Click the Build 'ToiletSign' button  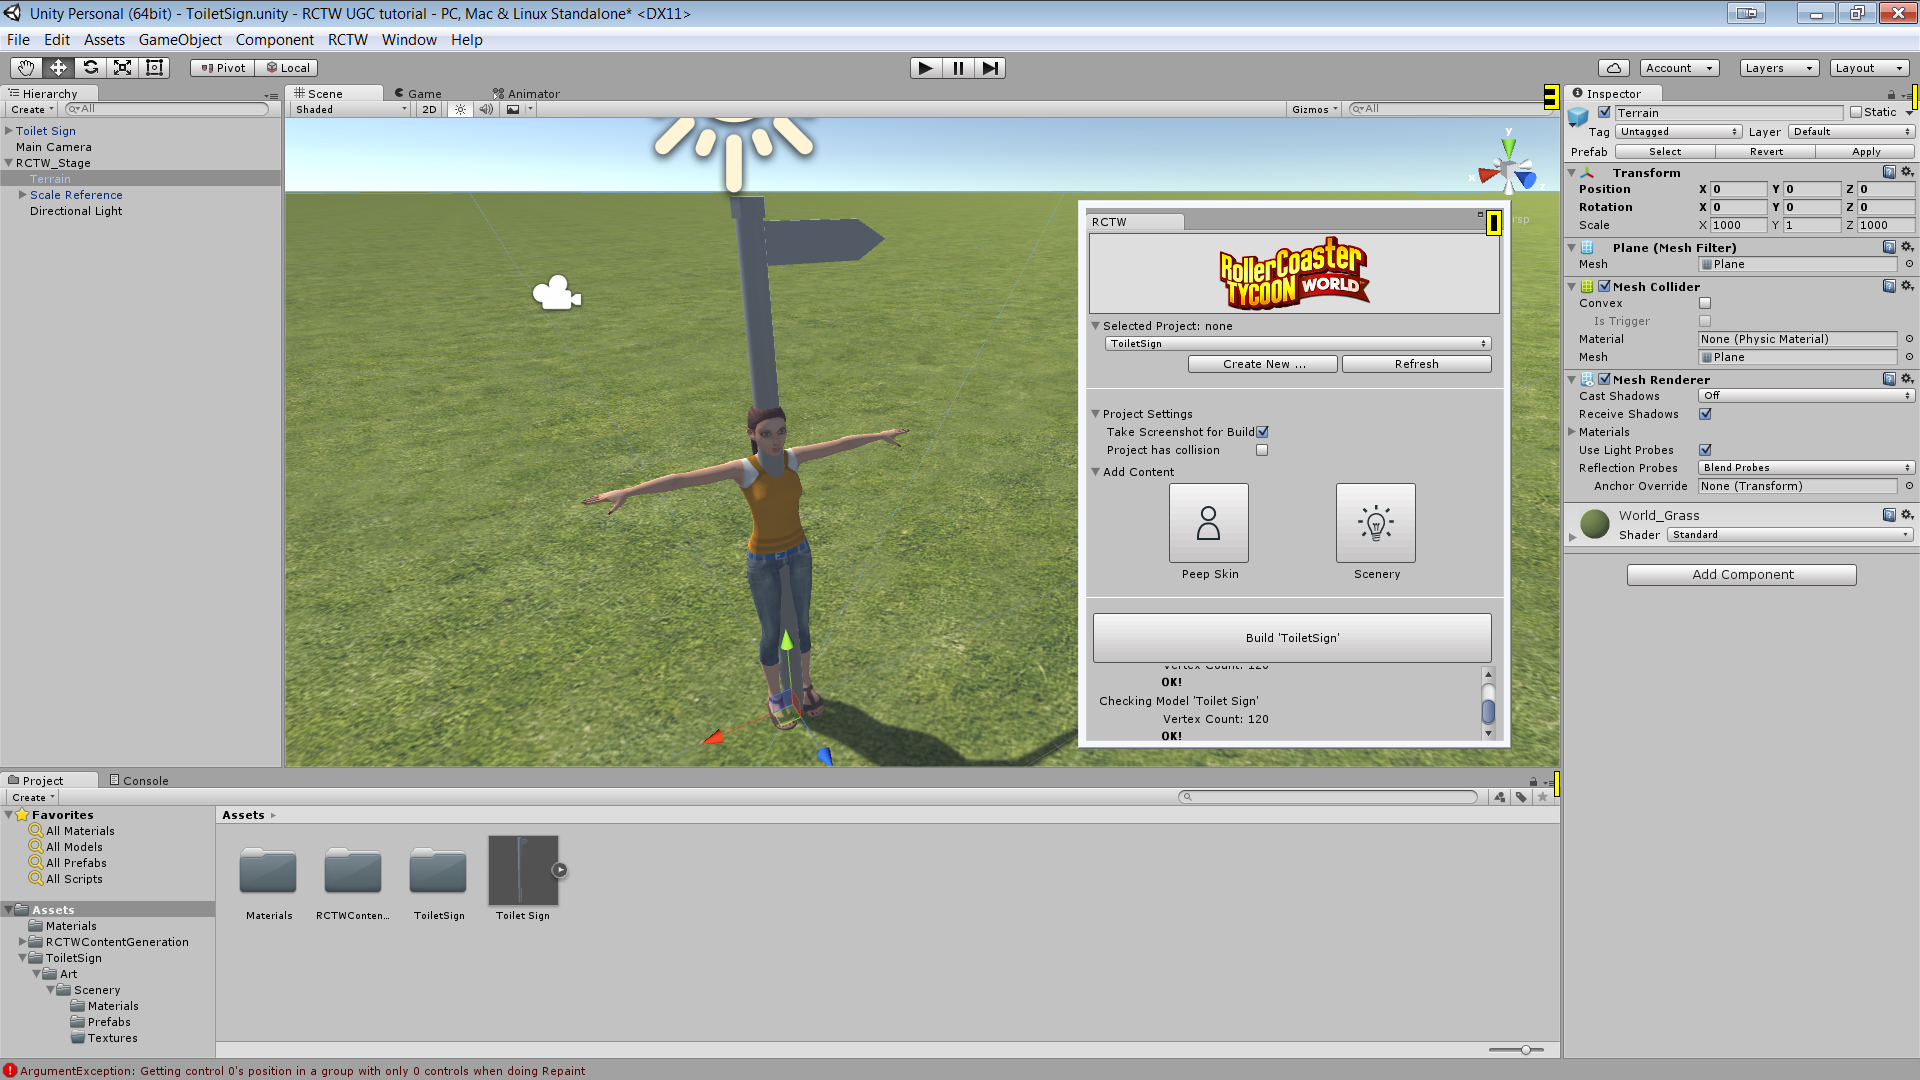[1292, 638]
